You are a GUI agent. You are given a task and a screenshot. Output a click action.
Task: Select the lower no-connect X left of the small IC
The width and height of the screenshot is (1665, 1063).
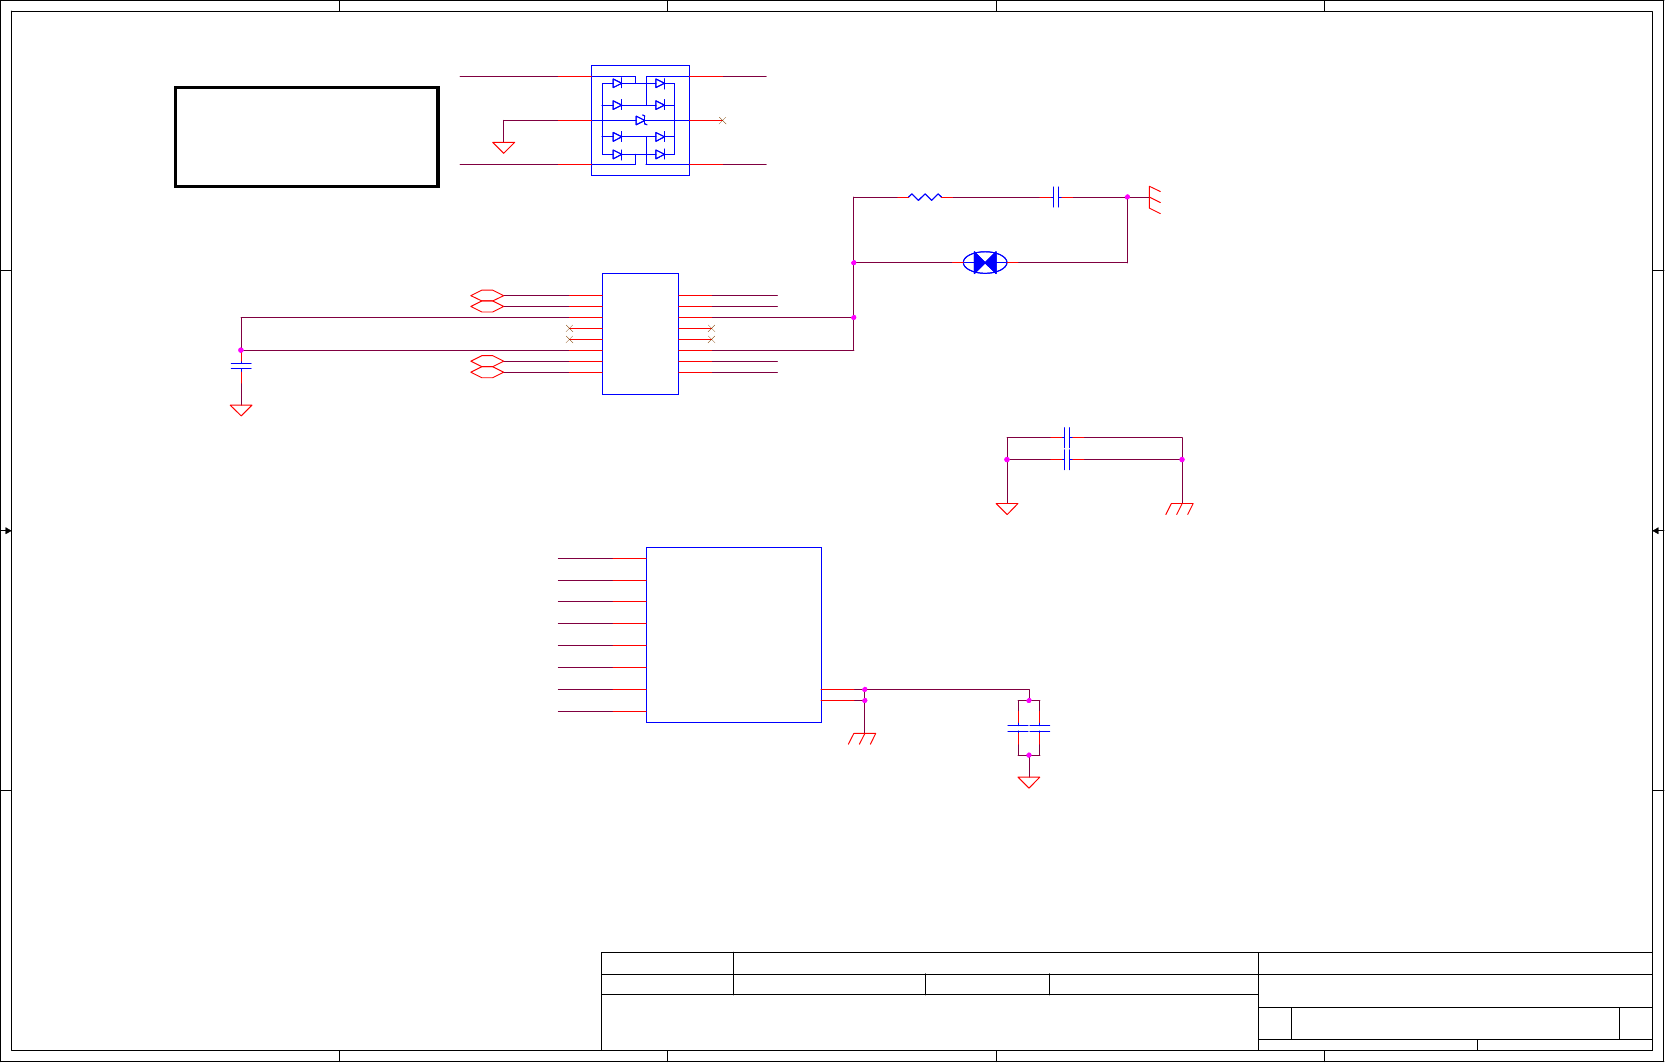pyautogui.click(x=570, y=339)
